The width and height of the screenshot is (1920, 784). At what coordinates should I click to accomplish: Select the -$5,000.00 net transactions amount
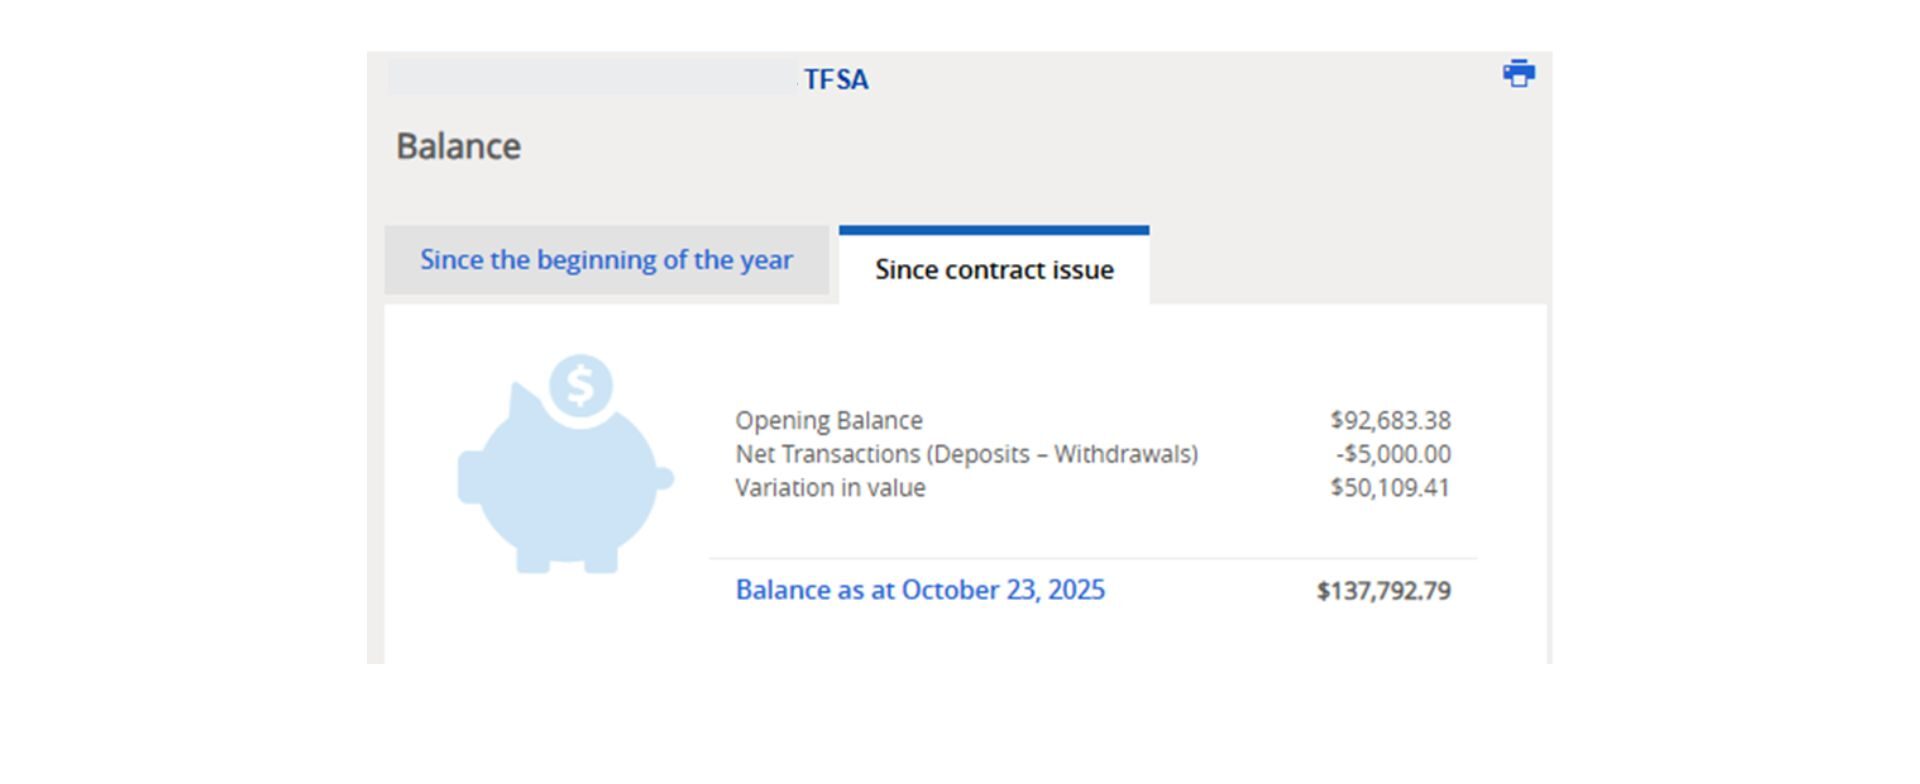pyautogui.click(x=1393, y=454)
